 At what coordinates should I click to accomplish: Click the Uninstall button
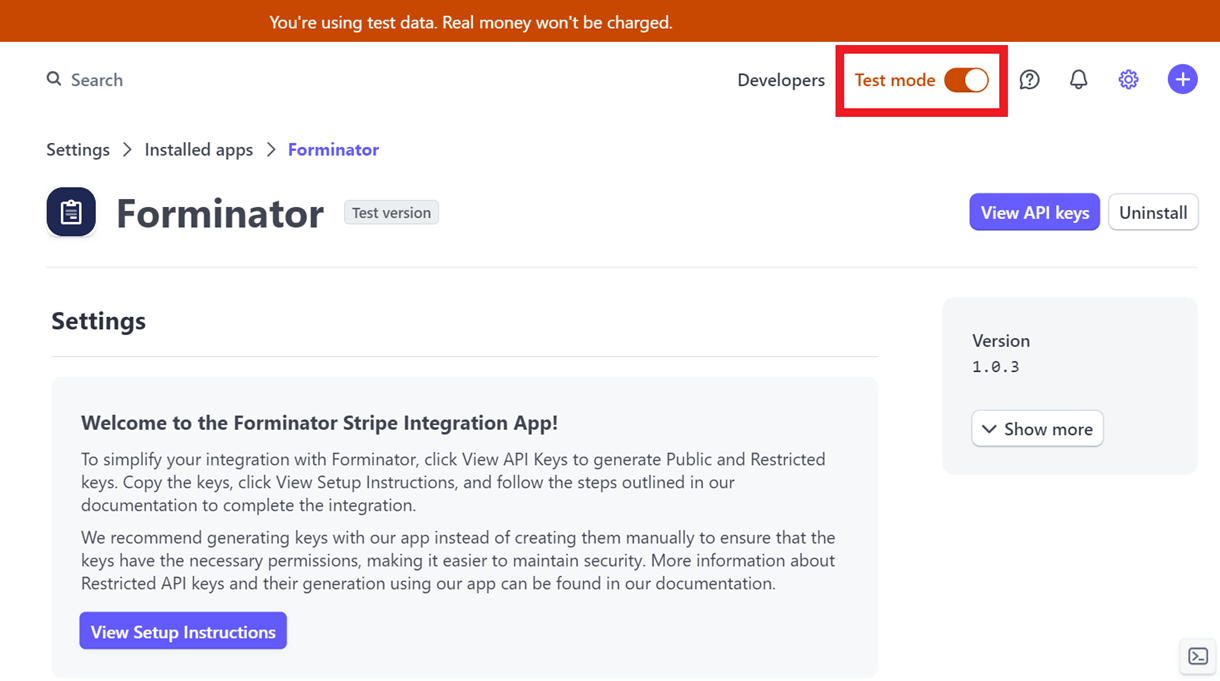point(1153,212)
